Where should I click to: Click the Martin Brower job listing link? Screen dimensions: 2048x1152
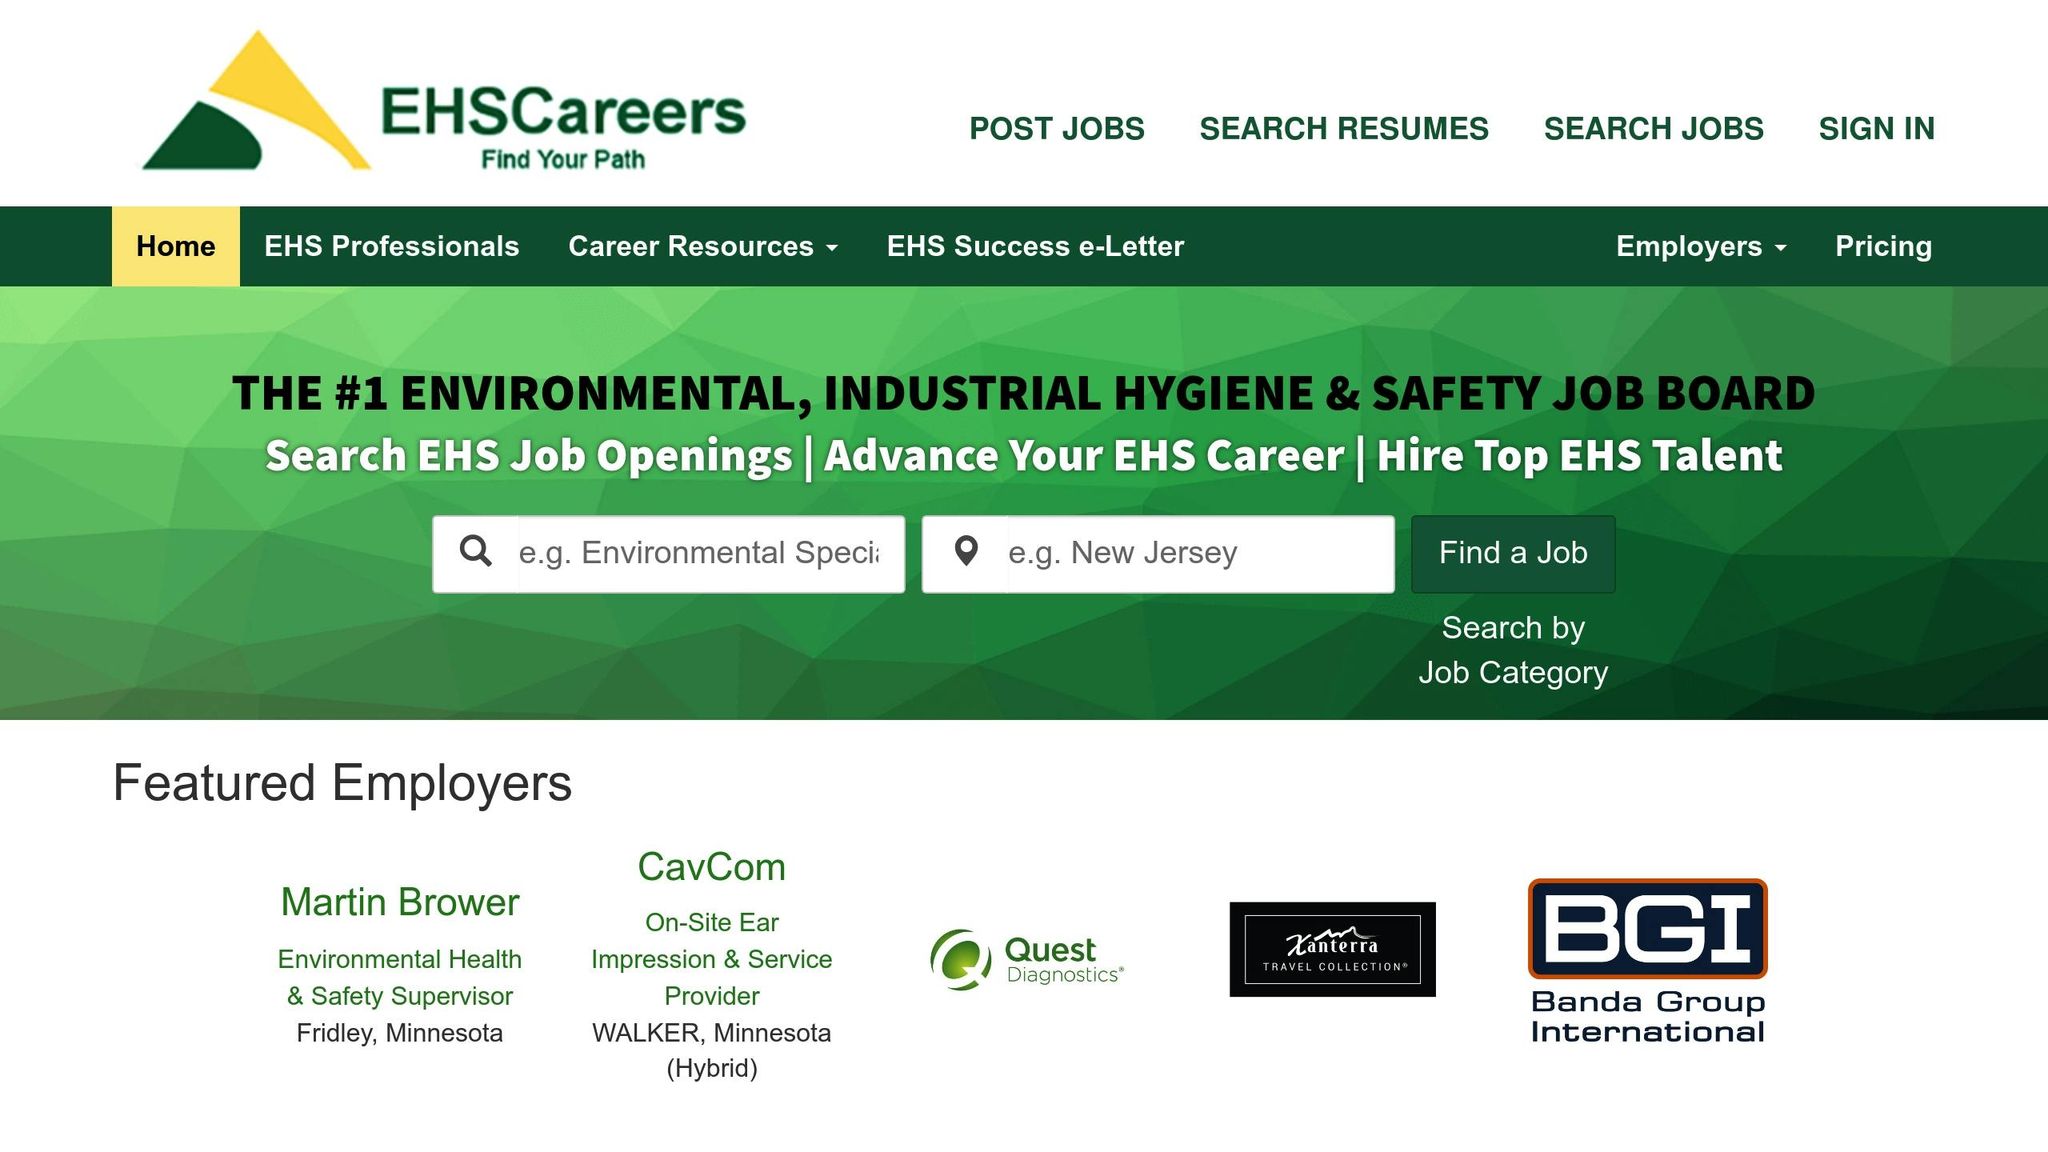399,901
